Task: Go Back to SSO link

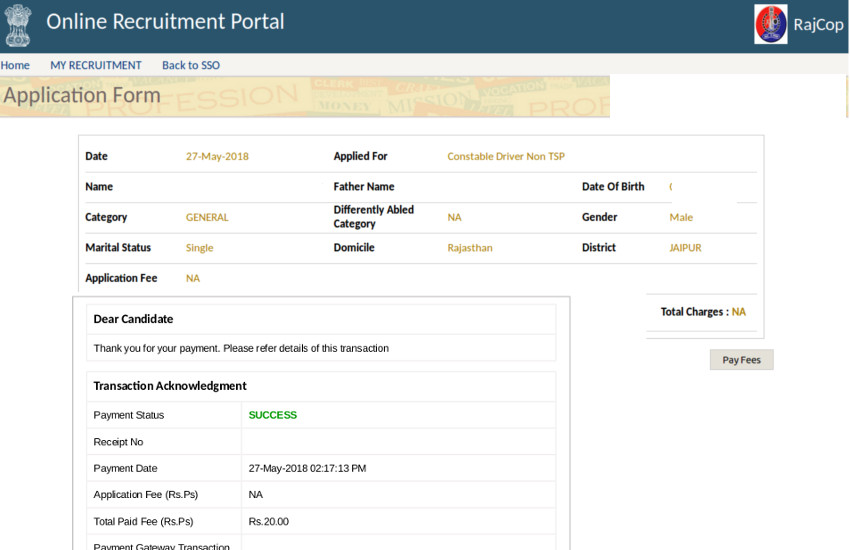Action: point(191,65)
